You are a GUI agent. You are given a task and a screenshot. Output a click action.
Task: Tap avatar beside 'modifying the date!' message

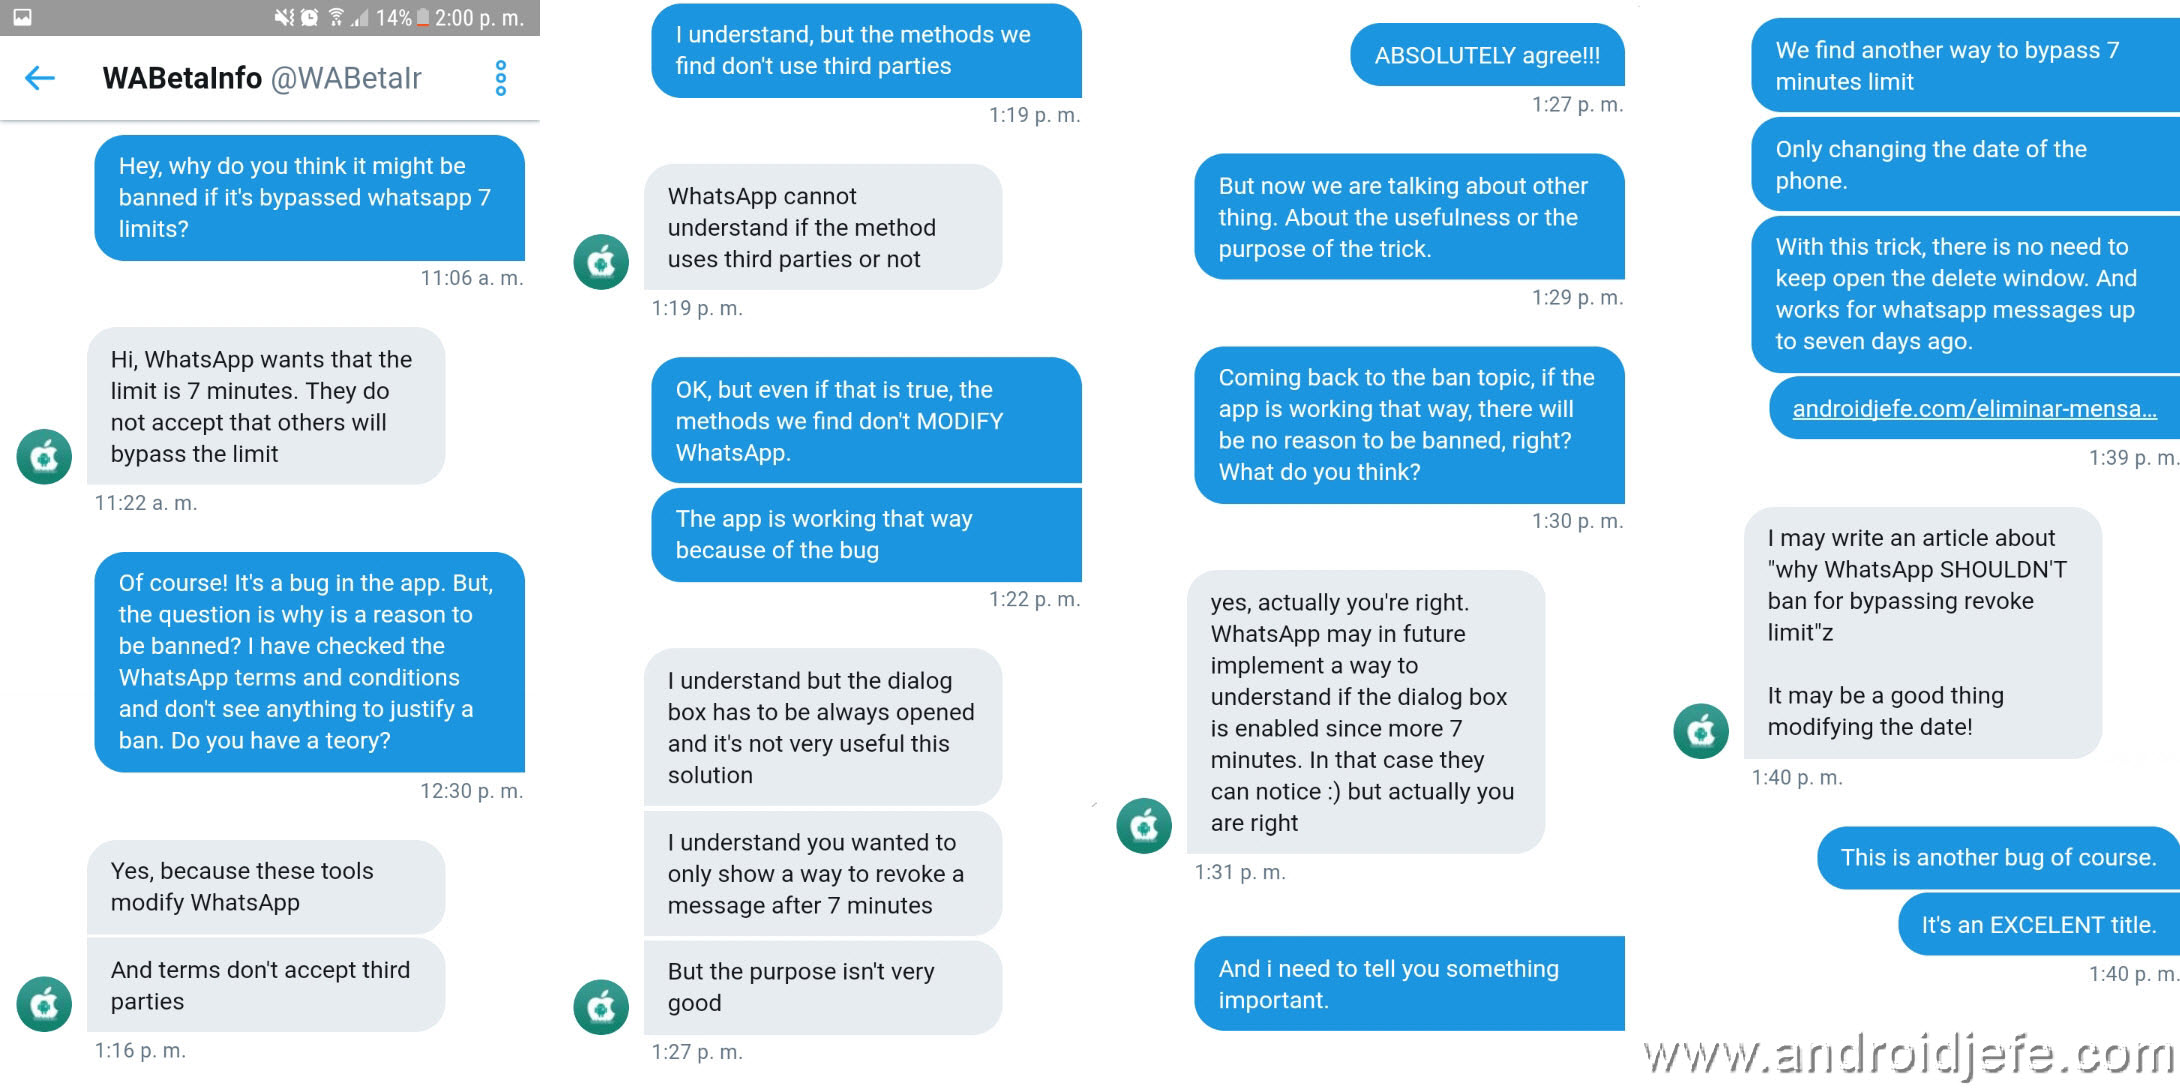pos(1701,731)
